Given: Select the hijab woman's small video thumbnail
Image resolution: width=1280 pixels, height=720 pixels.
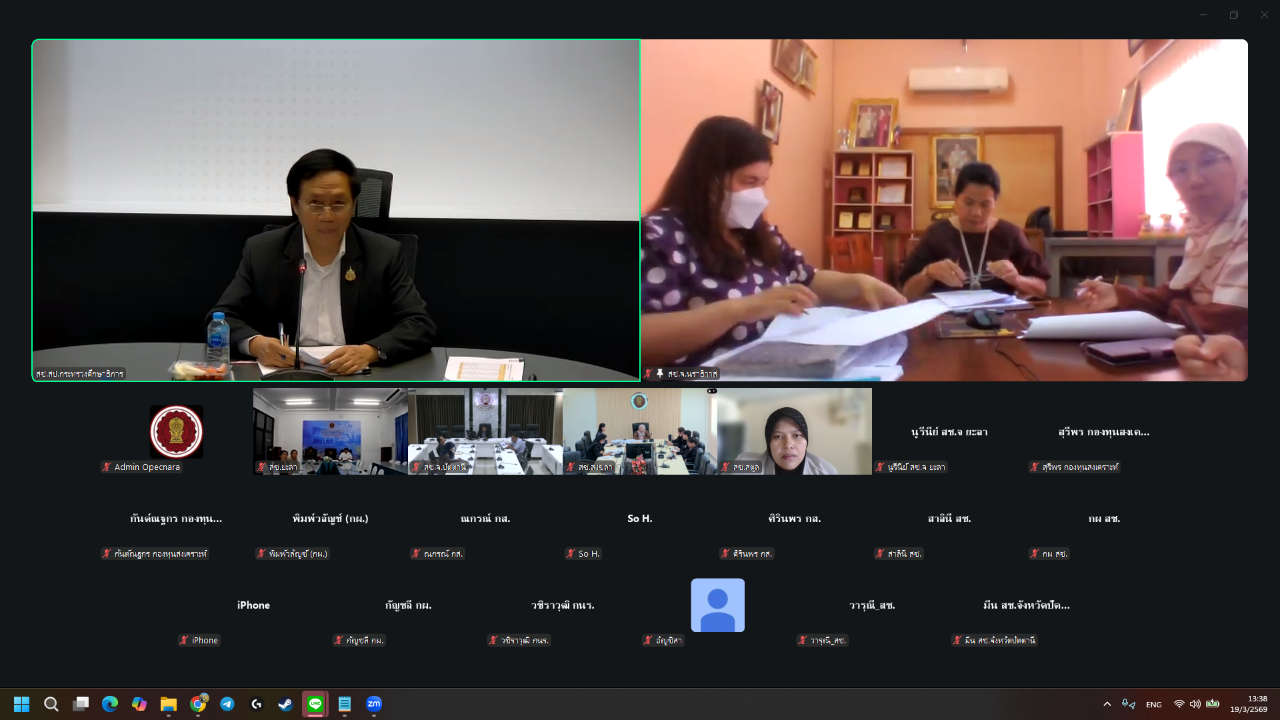Looking at the screenshot, I should coord(794,431).
